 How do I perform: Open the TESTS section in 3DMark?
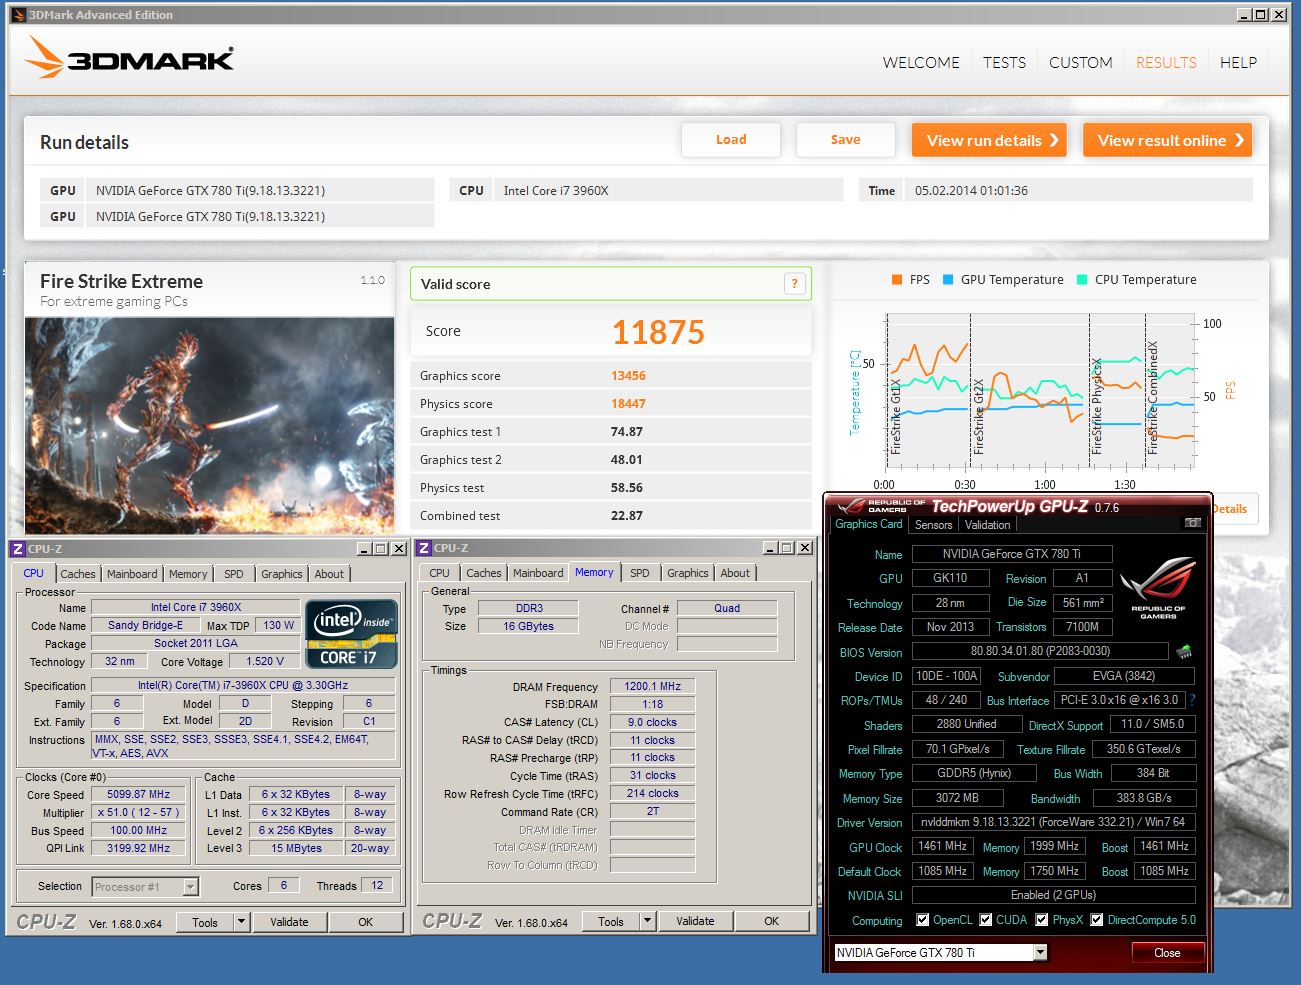[x=1004, y=62]
